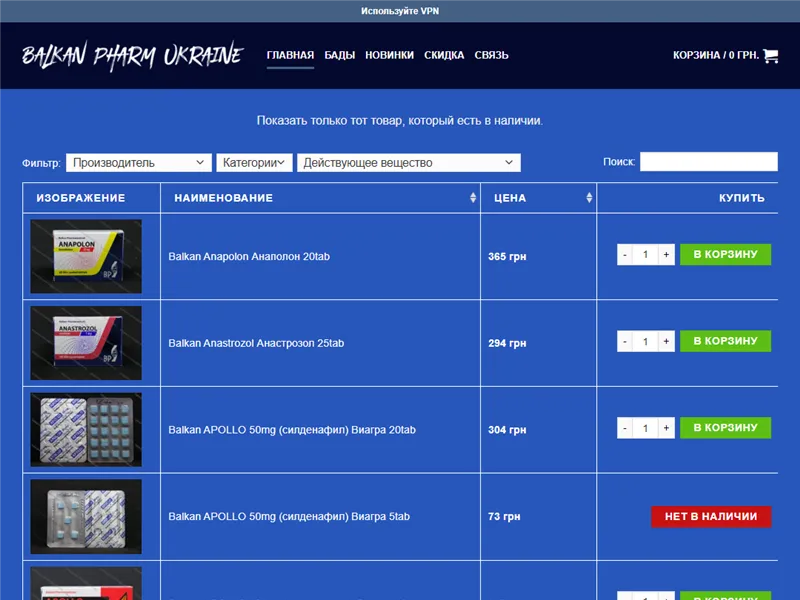
Task: Click the plus button for Anapolon quantity
Action: (666, 255)
